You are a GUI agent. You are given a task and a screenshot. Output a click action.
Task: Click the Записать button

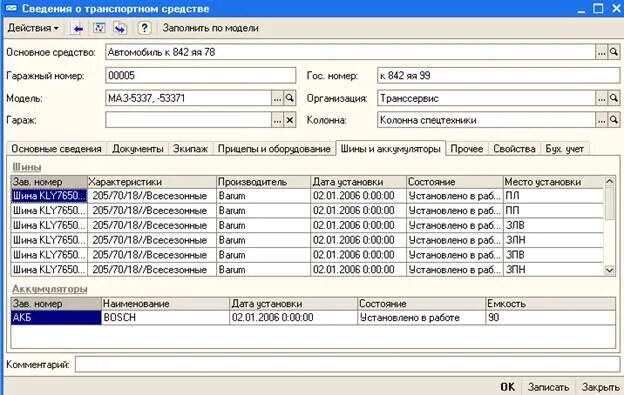[x=548, y=387]
